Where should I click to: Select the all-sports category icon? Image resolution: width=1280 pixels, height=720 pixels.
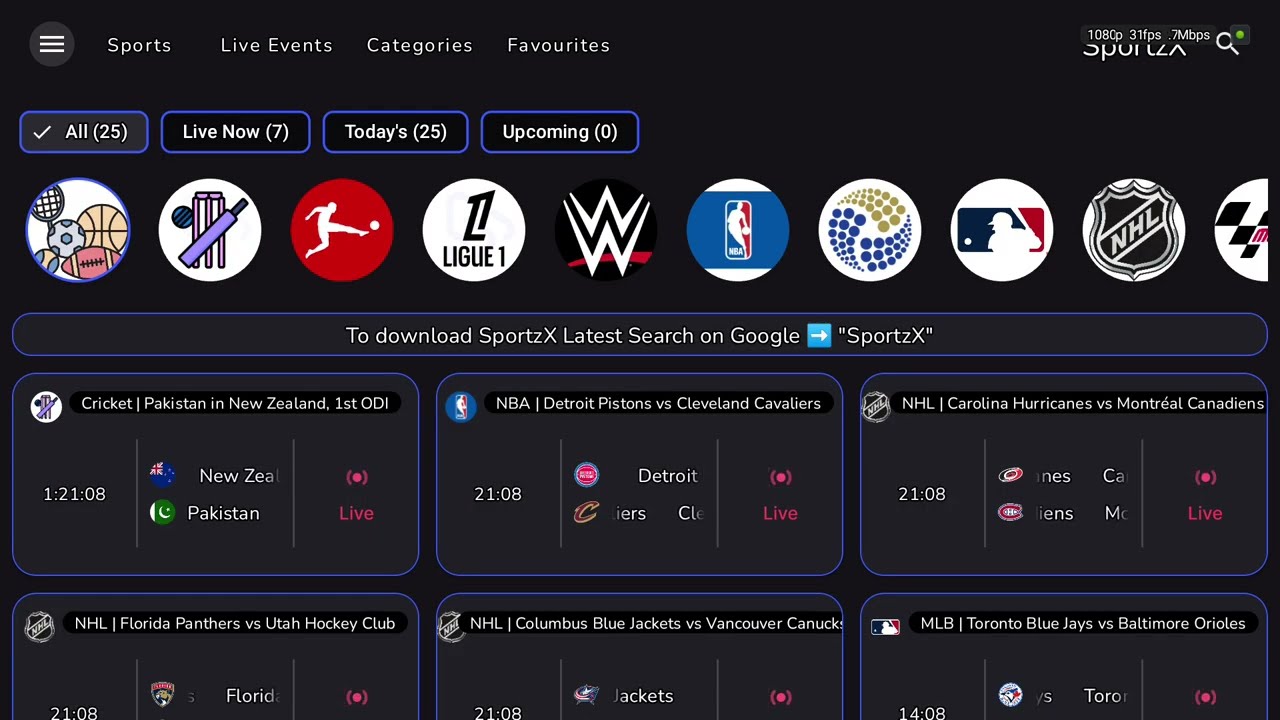[x=78, y=230]
